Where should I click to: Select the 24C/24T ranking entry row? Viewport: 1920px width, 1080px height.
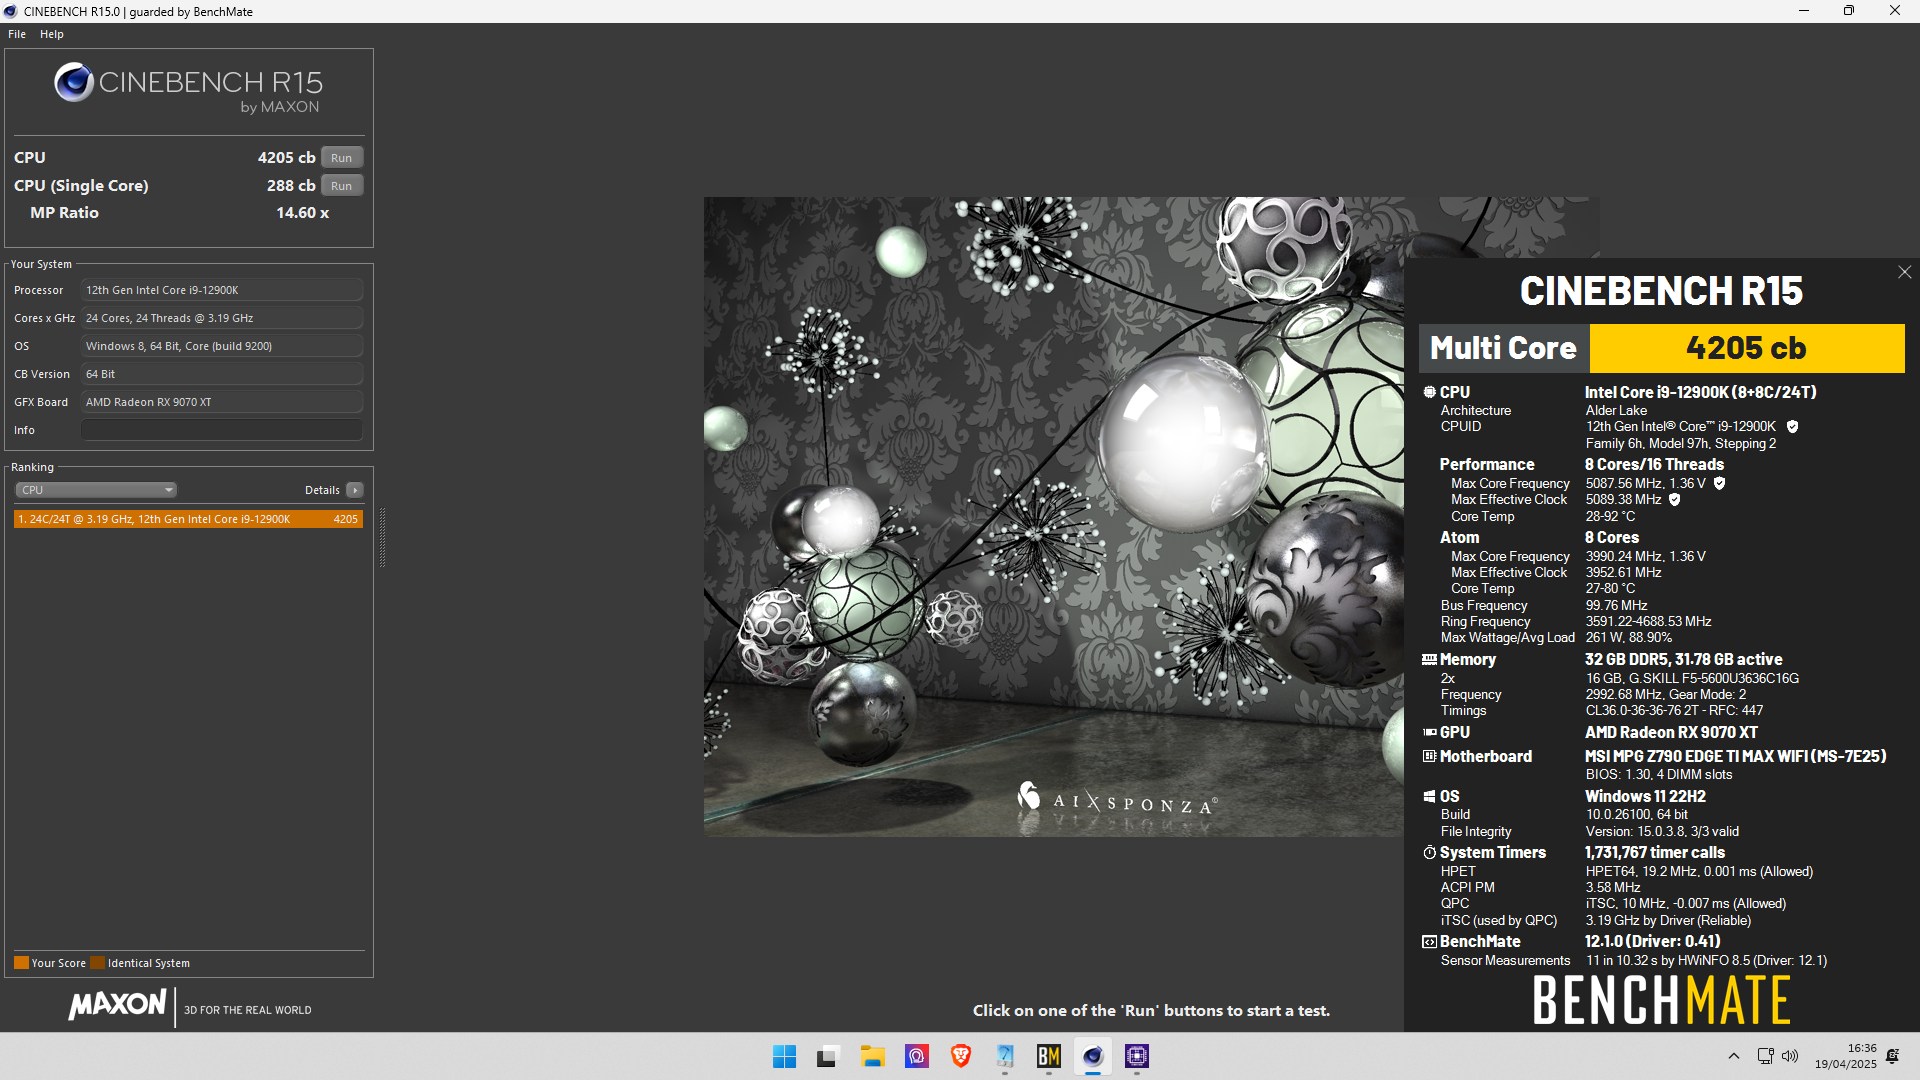click(188, 519)
